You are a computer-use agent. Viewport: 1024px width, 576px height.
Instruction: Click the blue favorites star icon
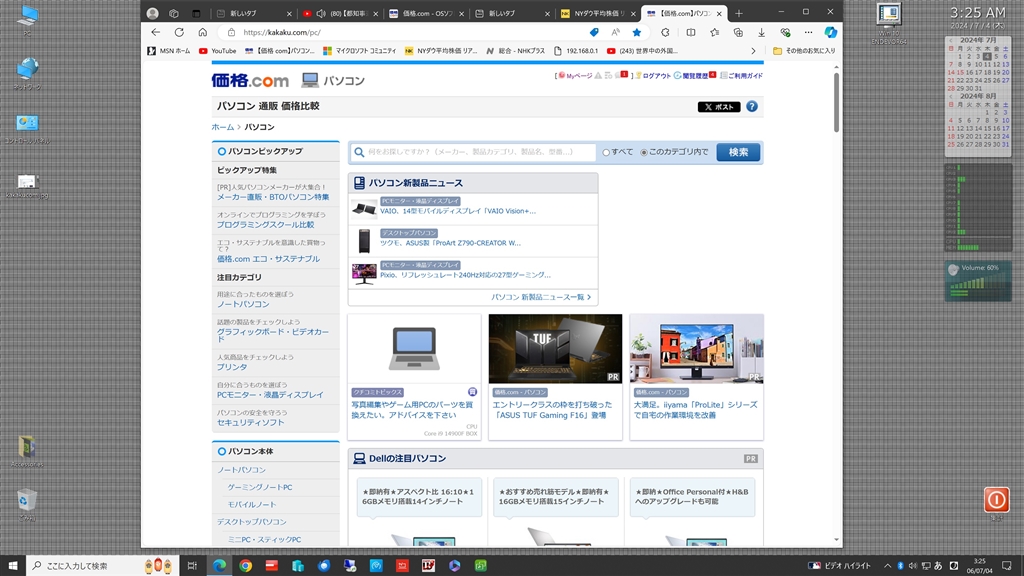pyautogui.click(x=637, y=32)
